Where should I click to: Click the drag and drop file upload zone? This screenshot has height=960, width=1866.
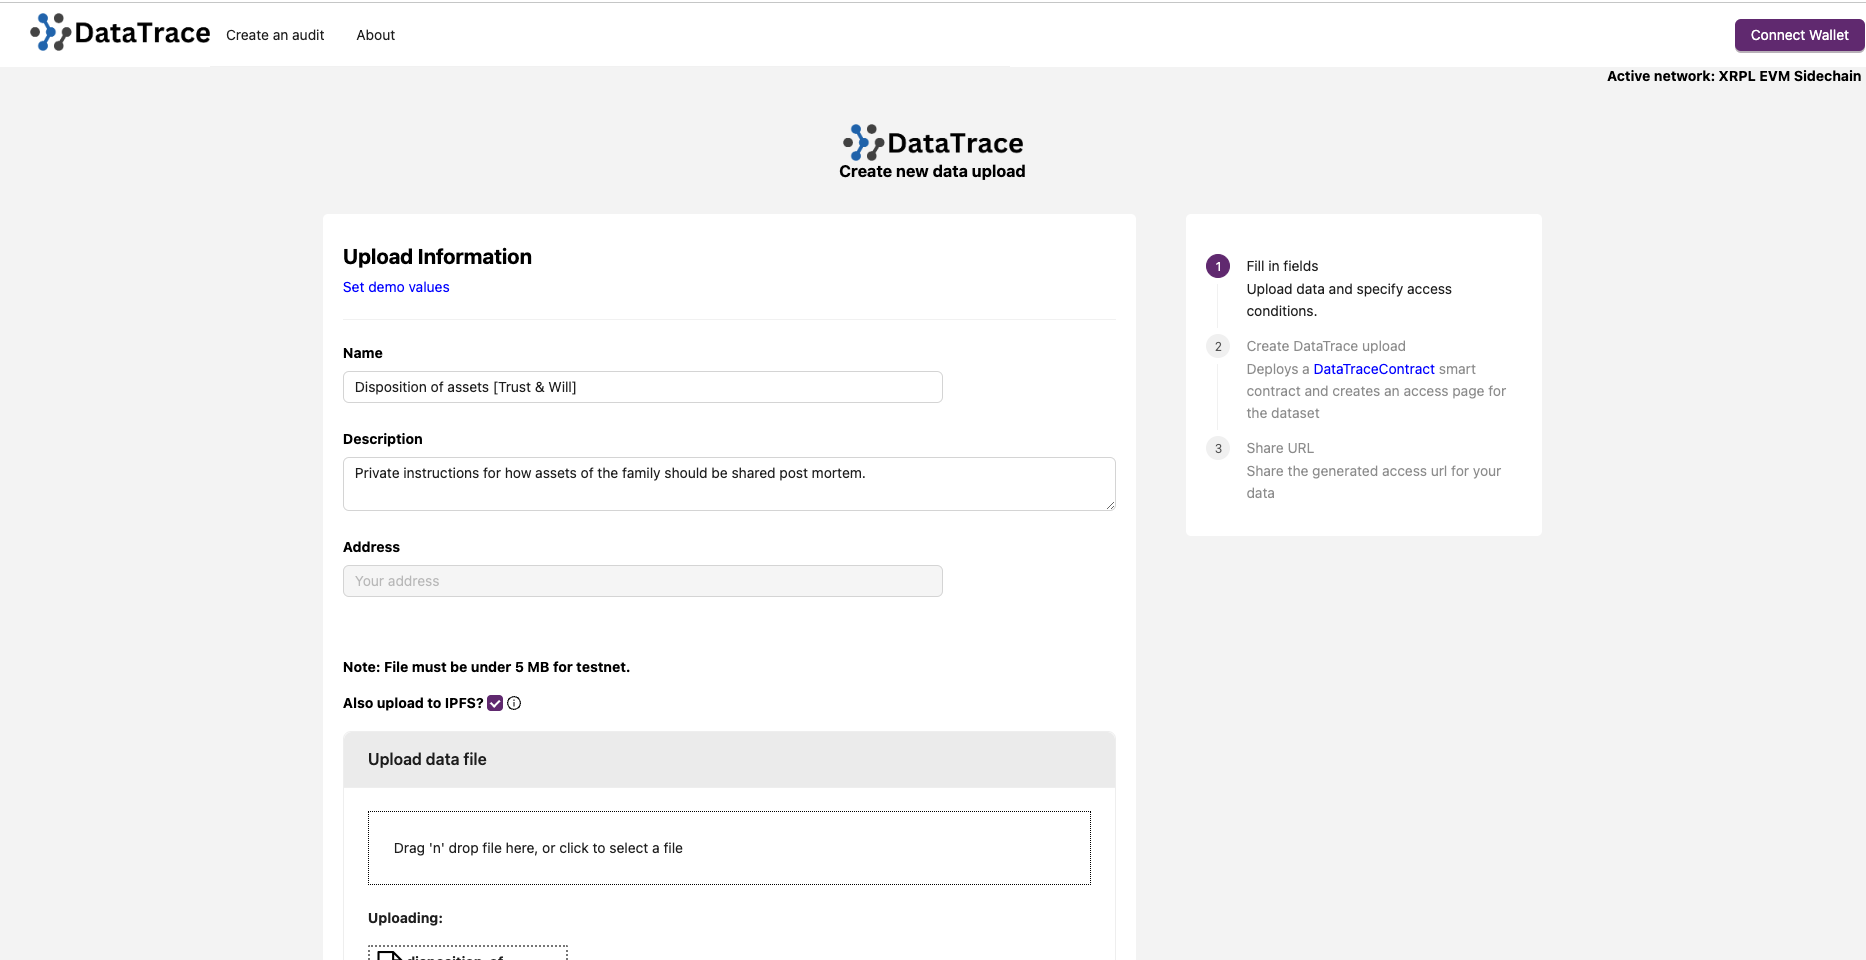(x=729, y=848)
